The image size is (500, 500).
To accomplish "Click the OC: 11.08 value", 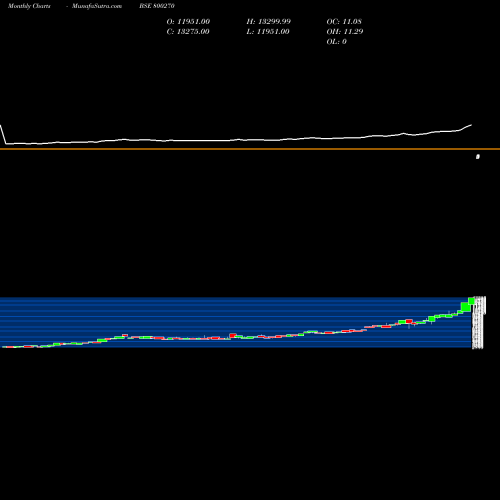I will point(344,22).
